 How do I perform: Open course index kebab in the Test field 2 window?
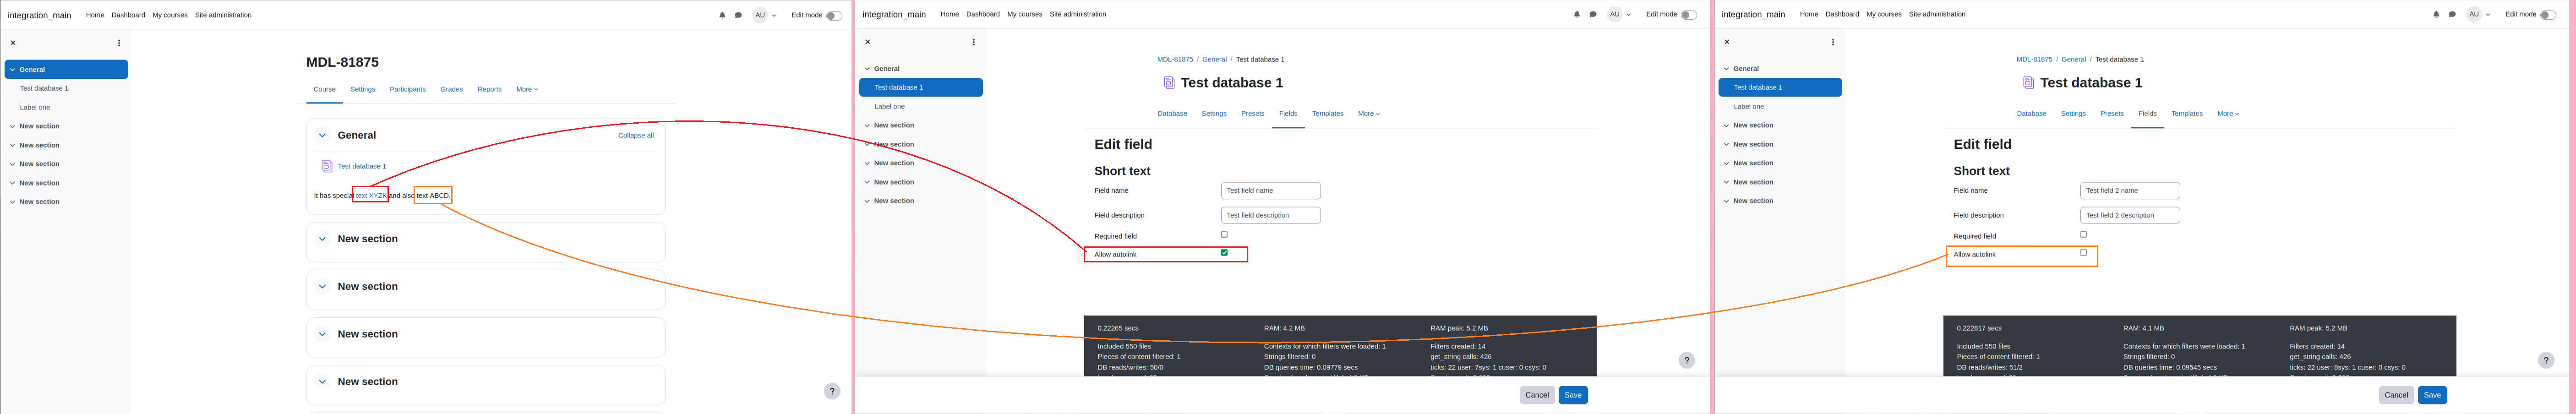click(x=1833, y=42)
